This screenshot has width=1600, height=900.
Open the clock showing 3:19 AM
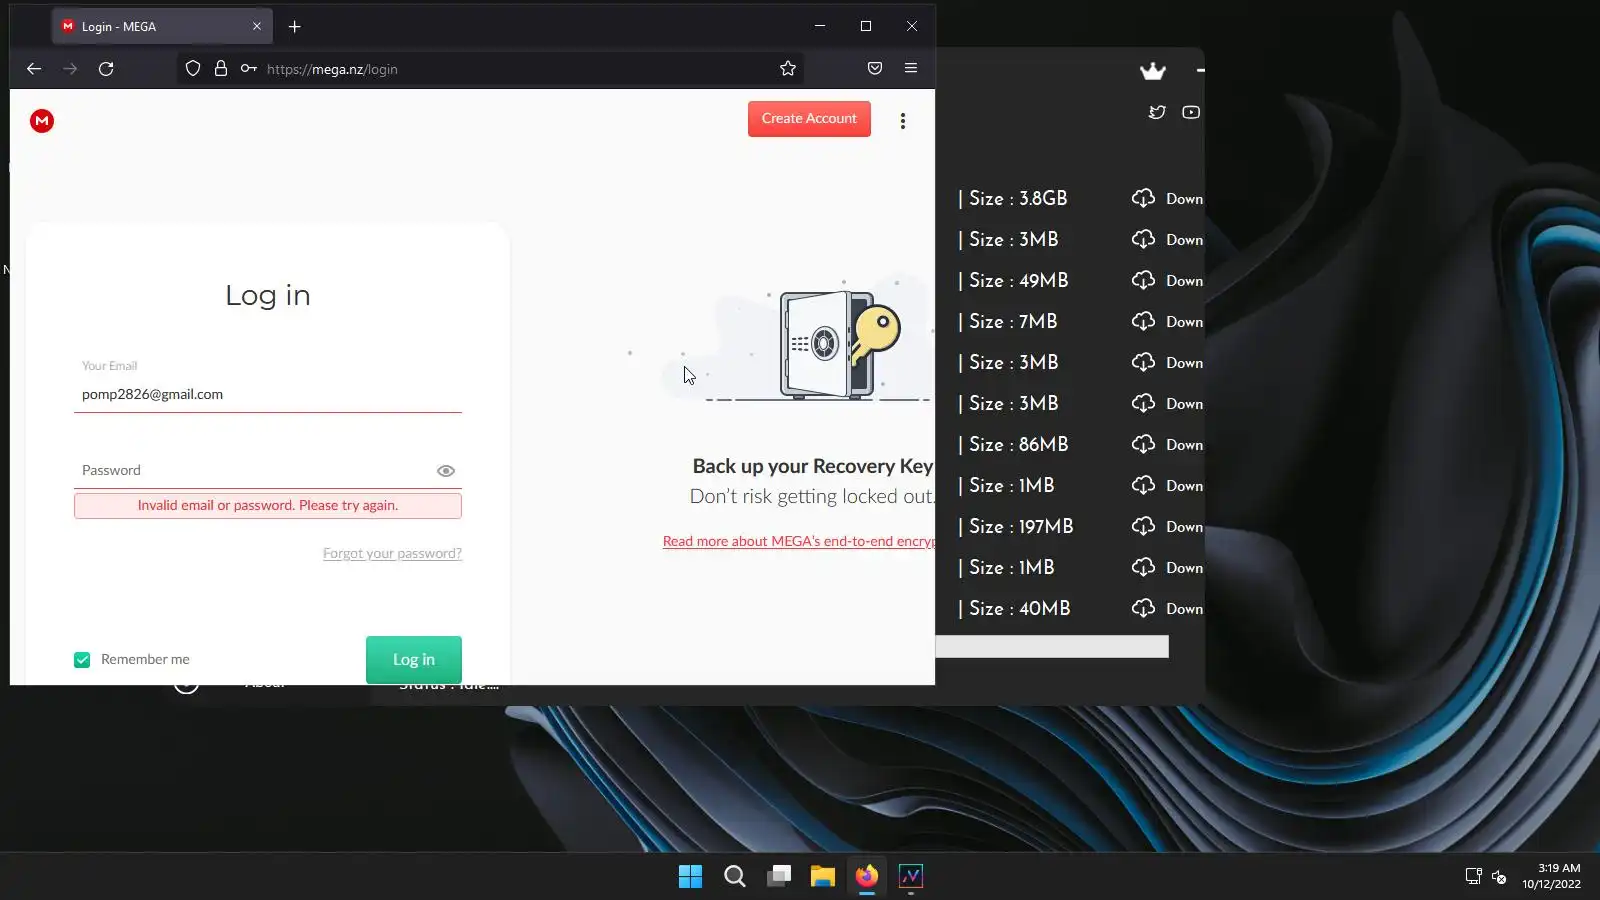click(x=1552, y=877)
